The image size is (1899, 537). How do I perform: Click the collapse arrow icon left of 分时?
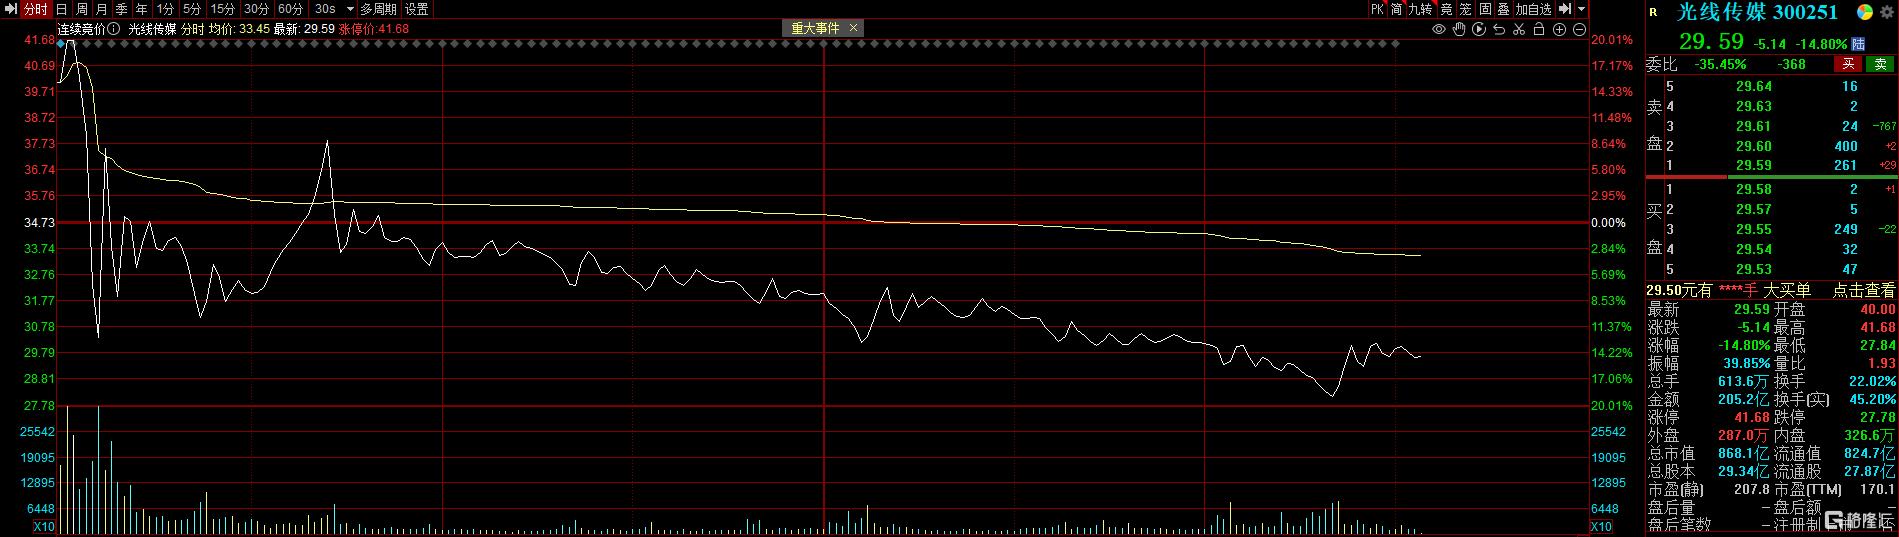point(10,9)
